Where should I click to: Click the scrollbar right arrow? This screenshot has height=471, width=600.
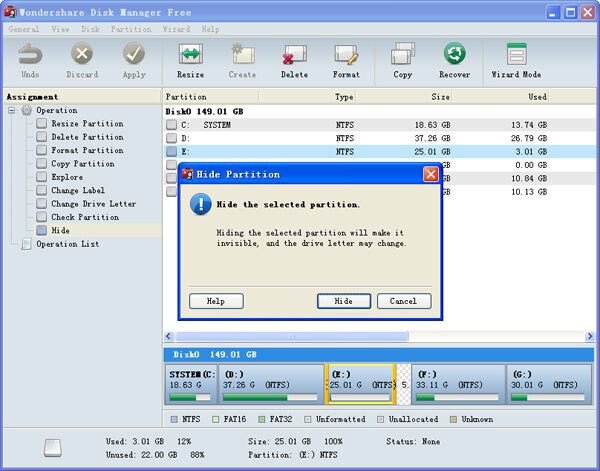pyautogui.click(x=590, y=336)
